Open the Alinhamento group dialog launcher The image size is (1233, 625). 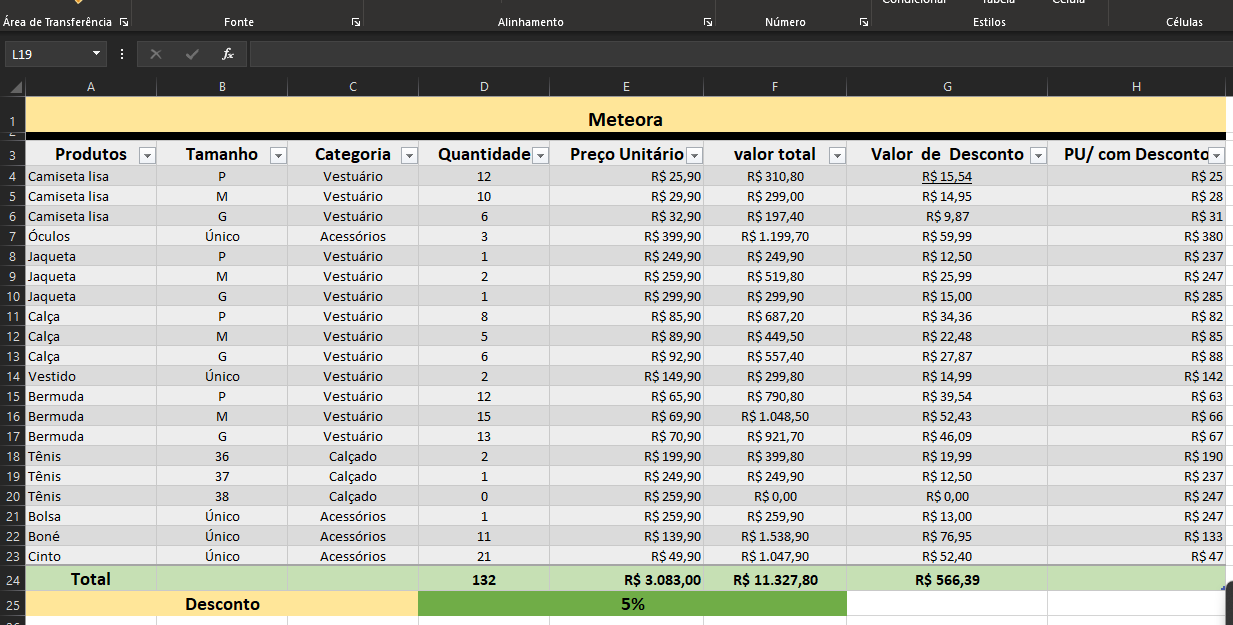[708, 22]
